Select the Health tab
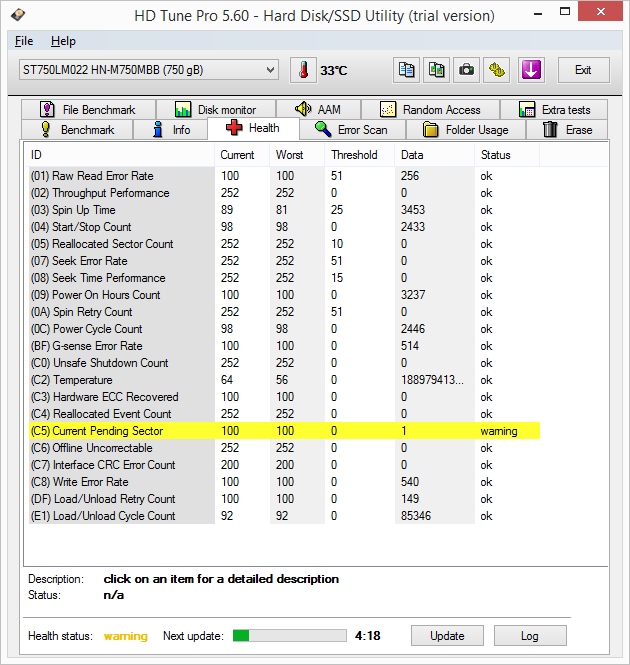The image size is (630, 665). [x=253, y=128]
